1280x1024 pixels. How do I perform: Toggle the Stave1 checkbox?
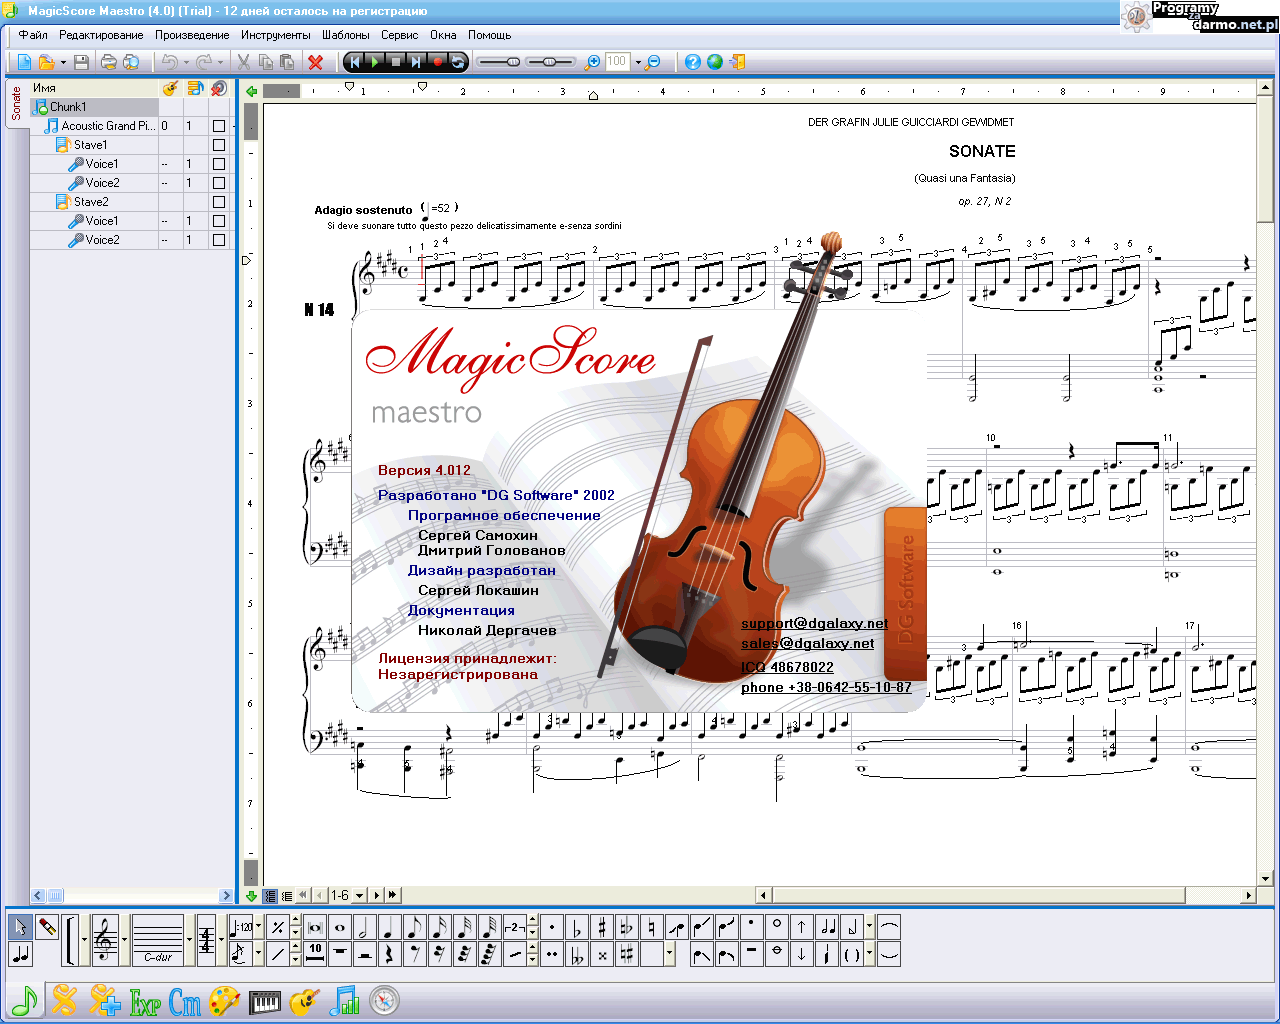(x=219, y=145)
